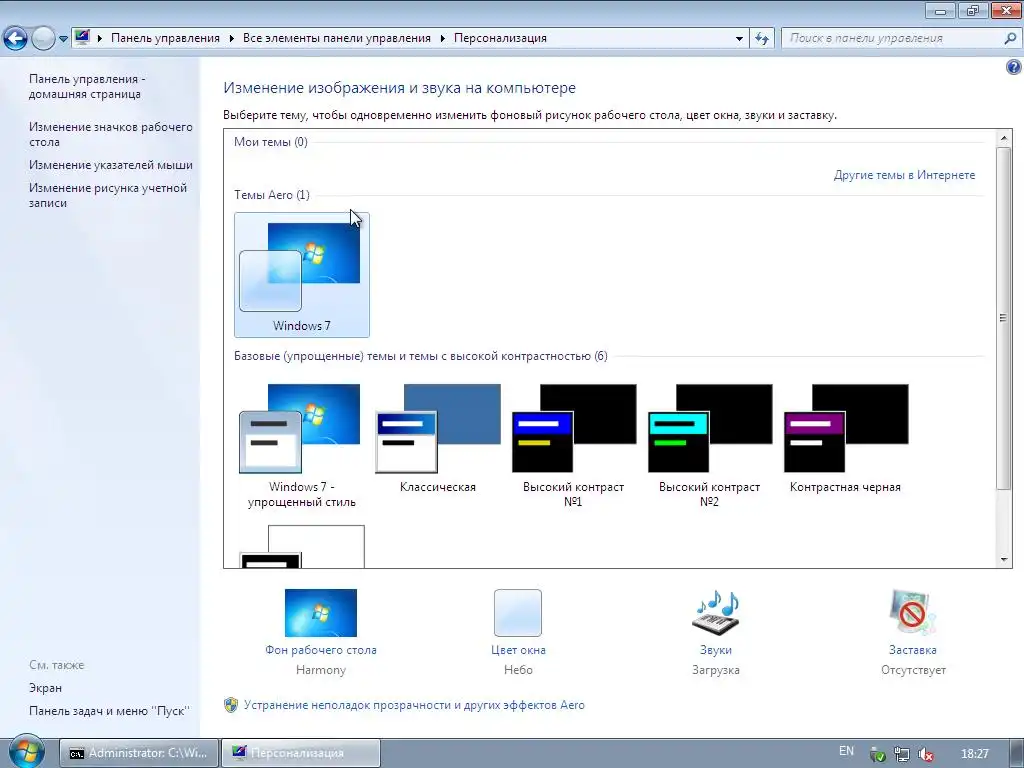Click the EN language indicator

coord(846,751)
